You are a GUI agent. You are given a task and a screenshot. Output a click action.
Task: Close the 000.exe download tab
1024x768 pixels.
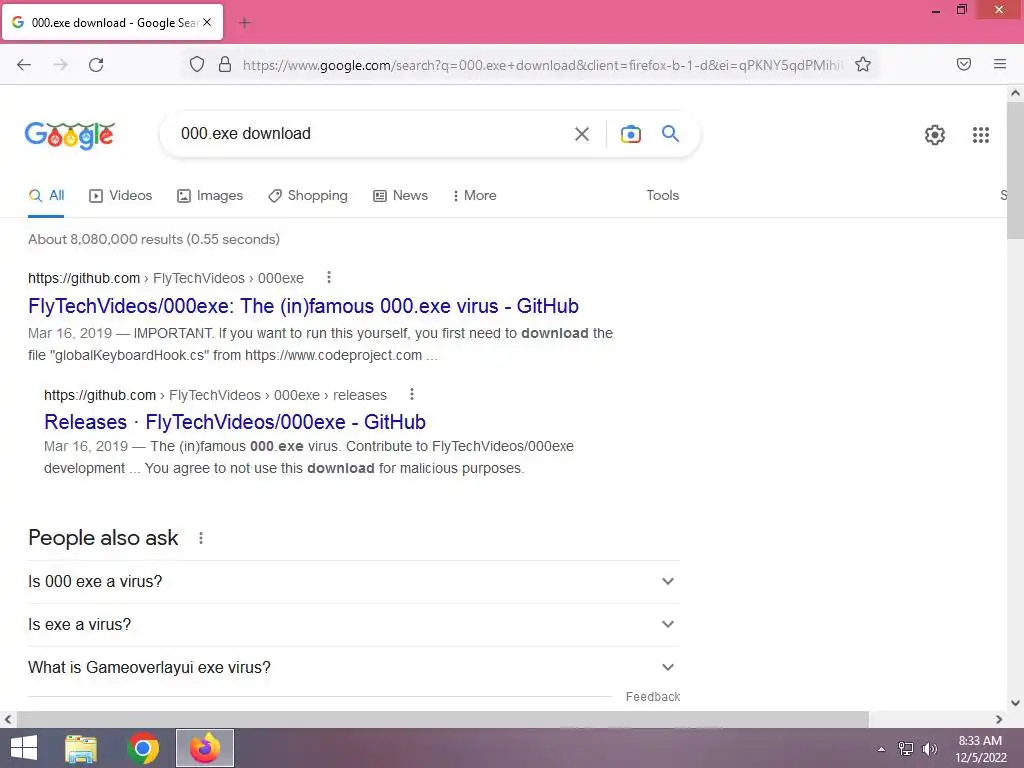coord(207,22)
